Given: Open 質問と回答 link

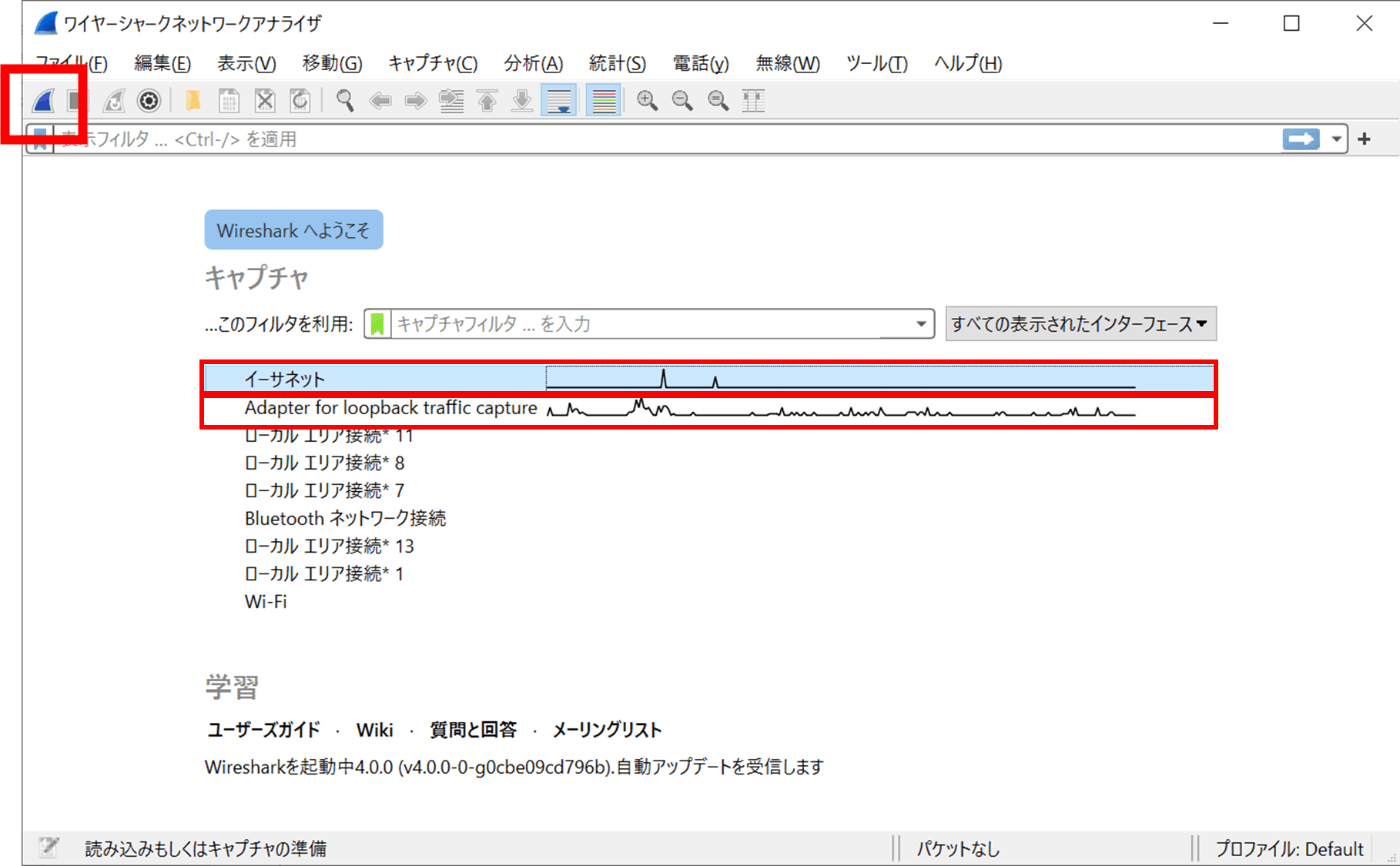Looking at the screenshot, I should [x=473, y=730].
